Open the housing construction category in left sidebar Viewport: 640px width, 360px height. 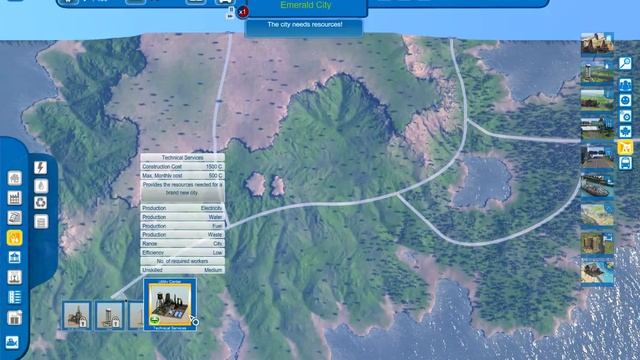(15, 178)
